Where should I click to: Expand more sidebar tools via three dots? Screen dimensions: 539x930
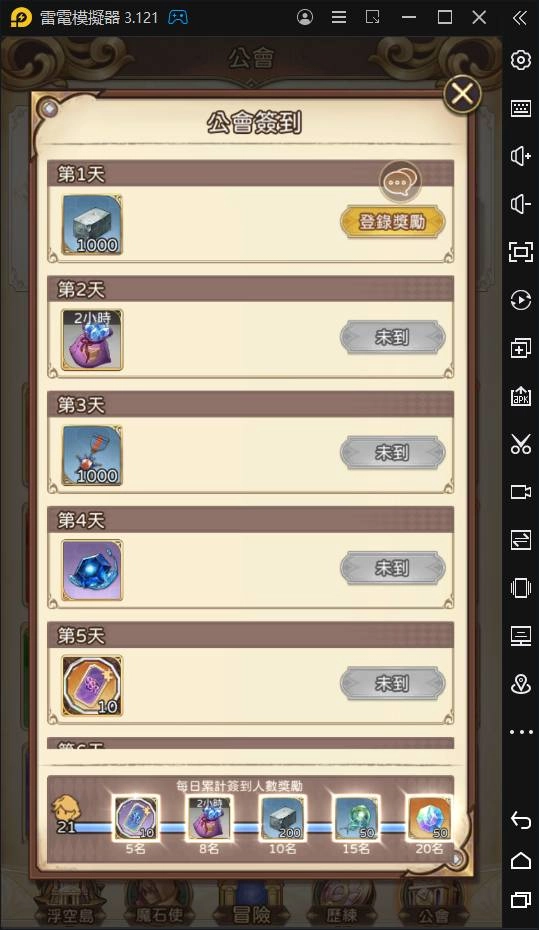coord(521,732)
